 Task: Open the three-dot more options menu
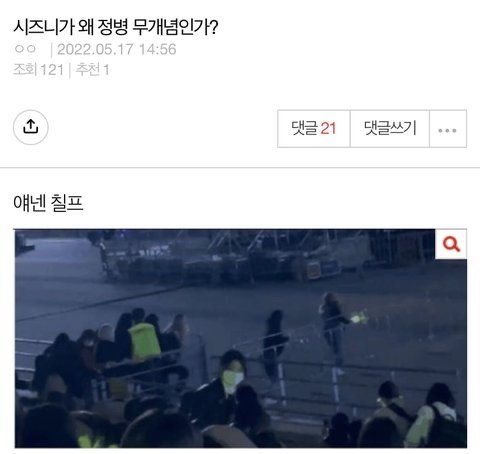(448, 129)
